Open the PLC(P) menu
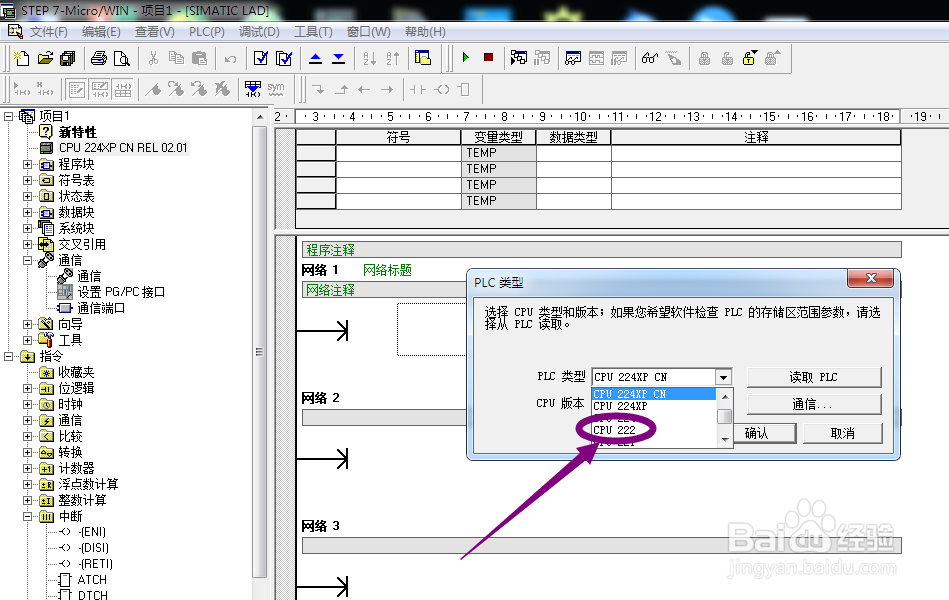 coord(206,31)
